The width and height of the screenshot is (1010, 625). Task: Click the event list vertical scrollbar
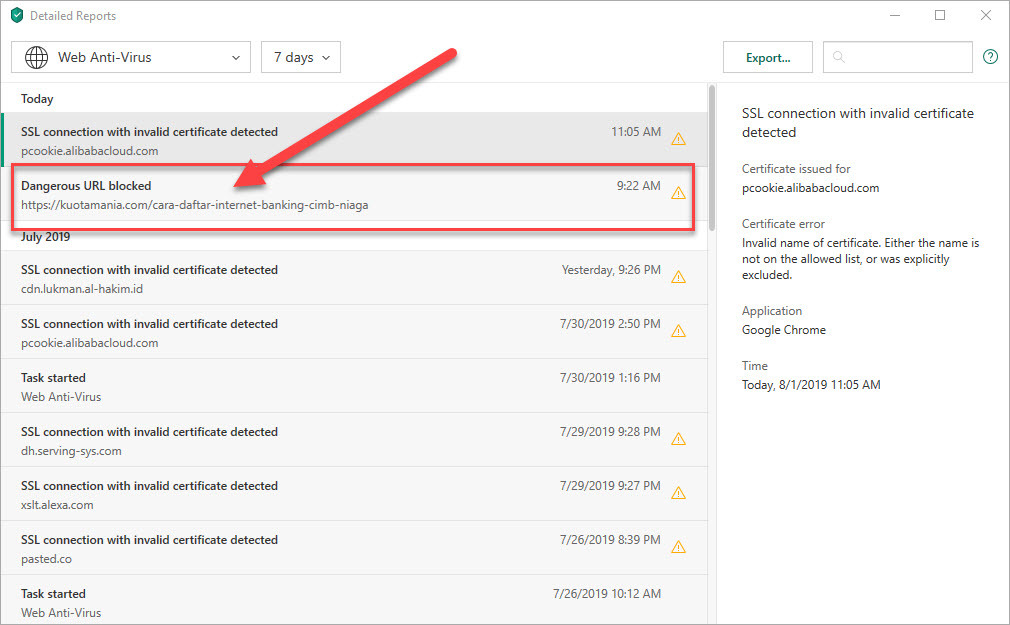tap(711, 160)
